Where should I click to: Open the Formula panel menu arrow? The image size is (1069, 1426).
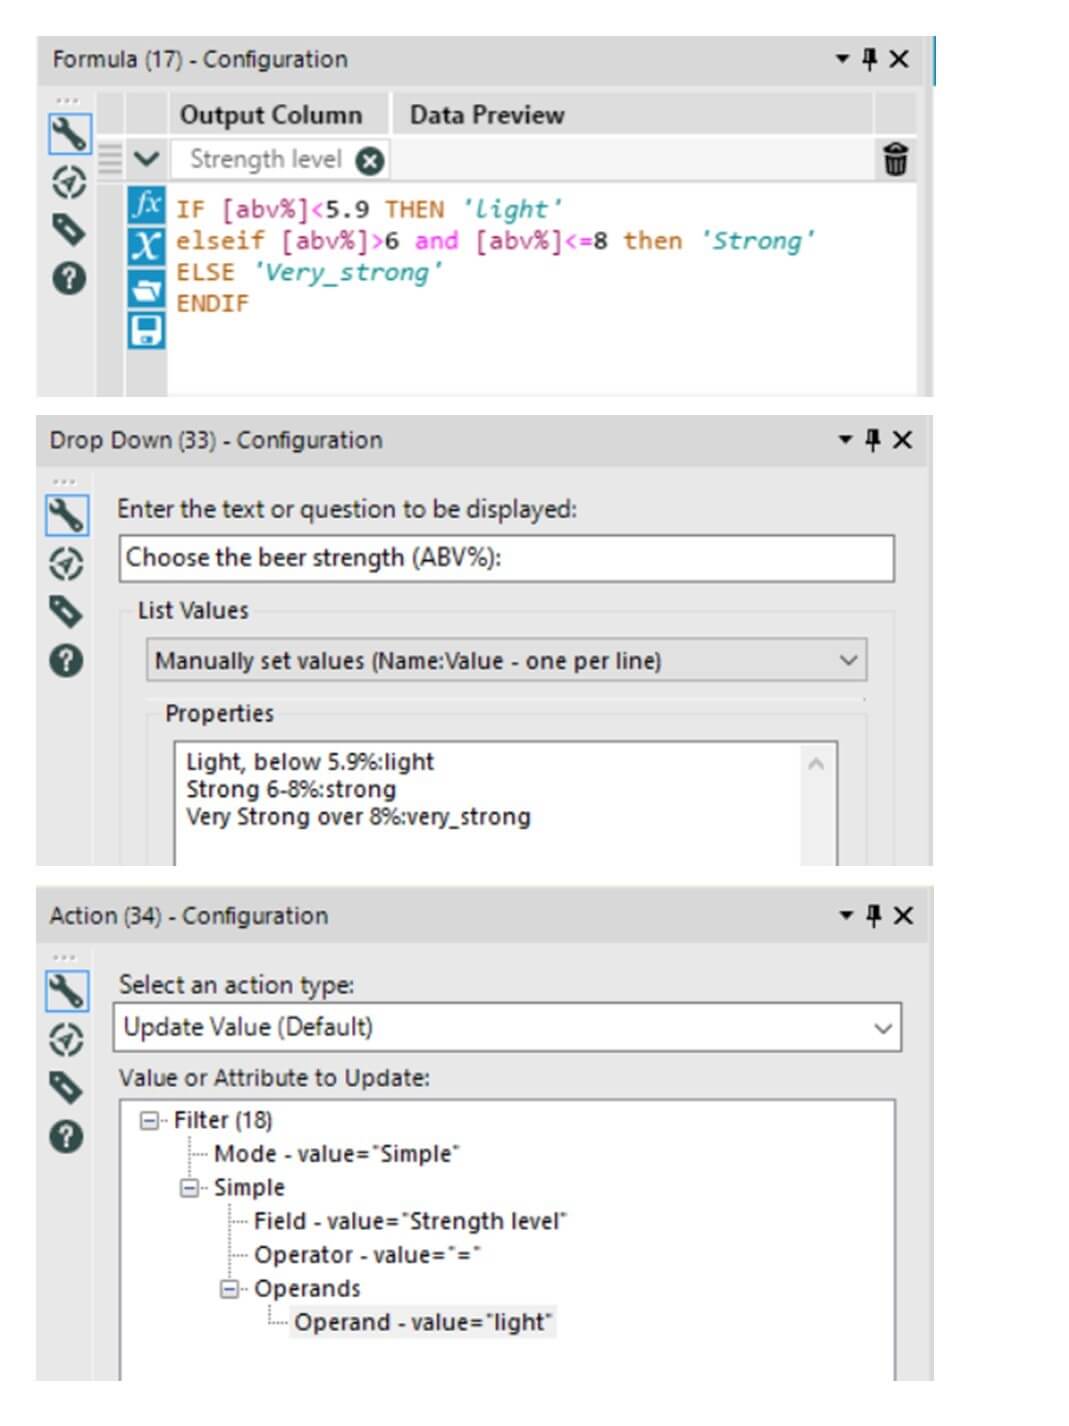pyautogui.click(x=843, y=59)
